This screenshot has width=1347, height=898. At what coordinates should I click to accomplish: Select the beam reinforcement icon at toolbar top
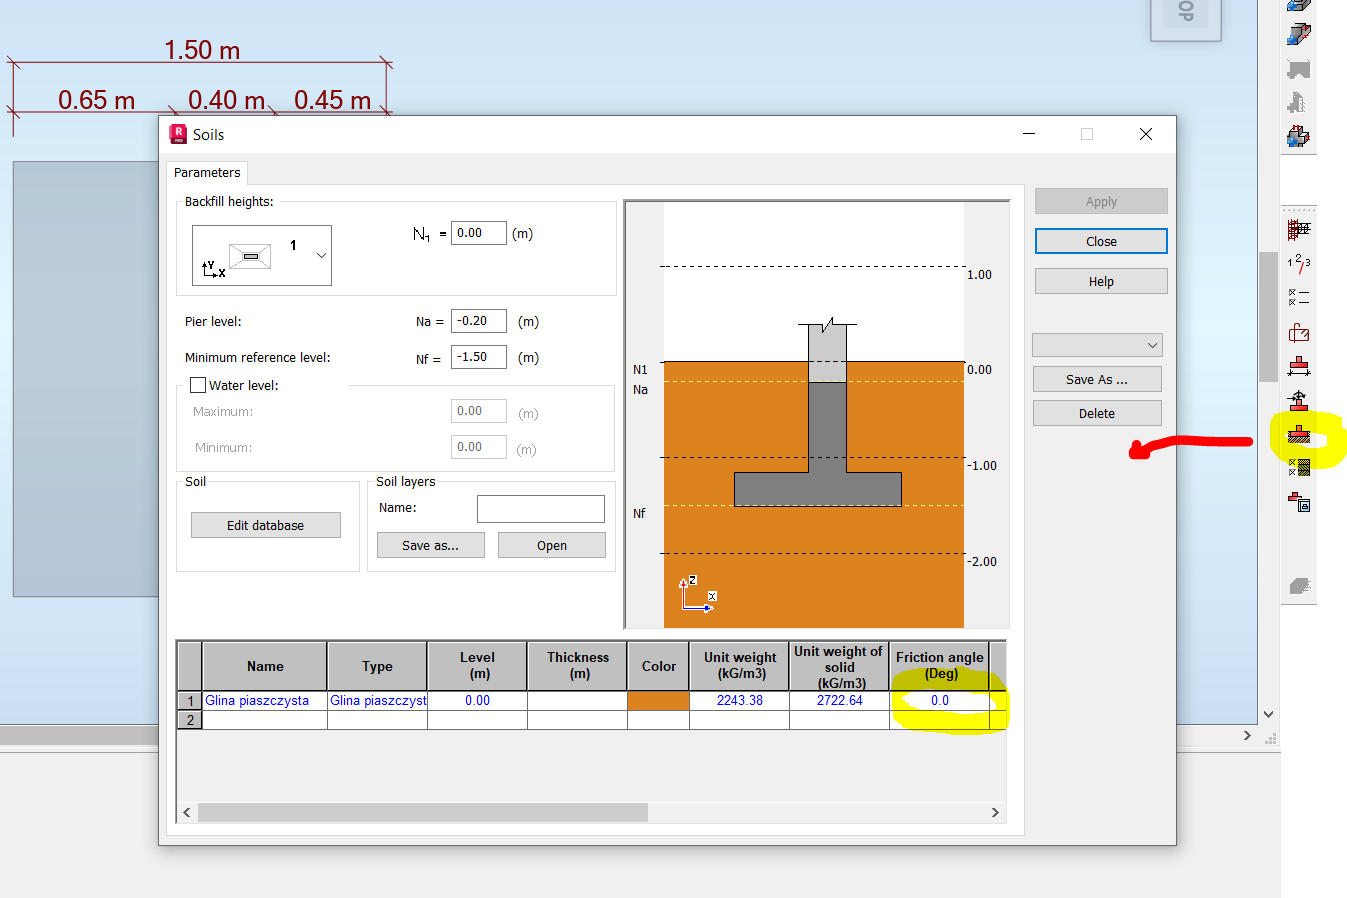[x=1297, y=5]
